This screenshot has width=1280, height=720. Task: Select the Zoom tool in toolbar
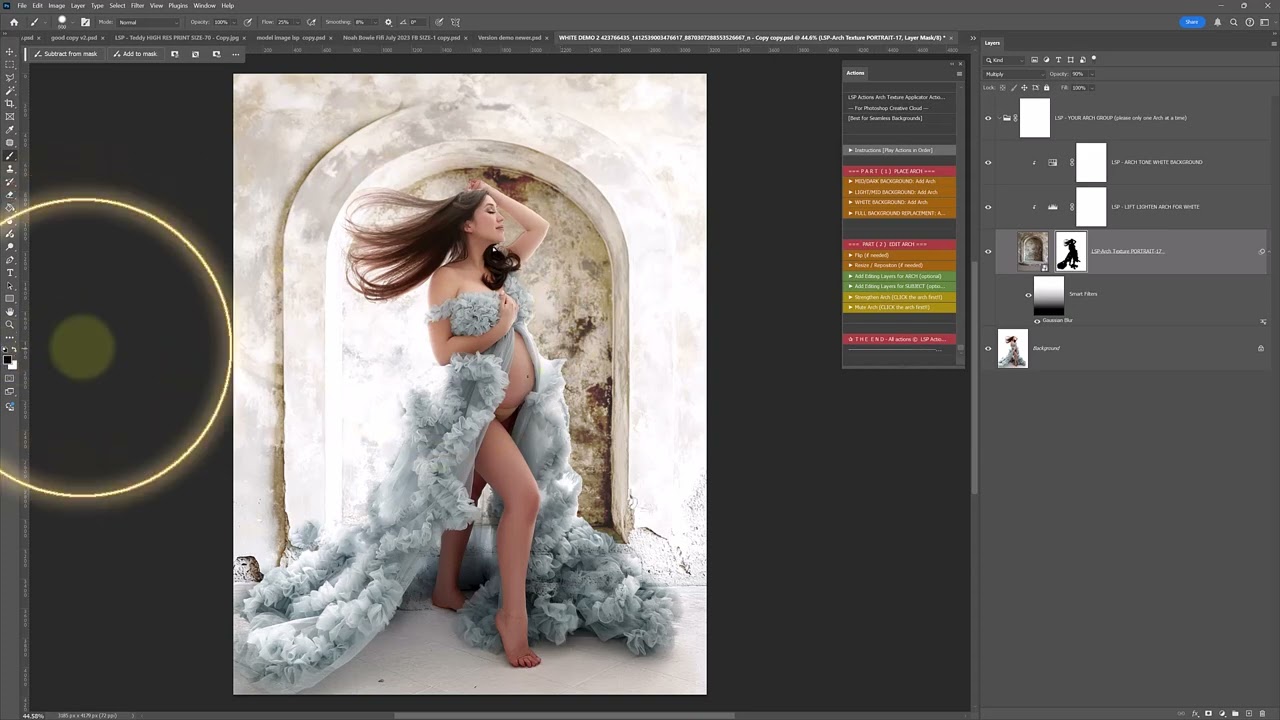coord(10,325)
